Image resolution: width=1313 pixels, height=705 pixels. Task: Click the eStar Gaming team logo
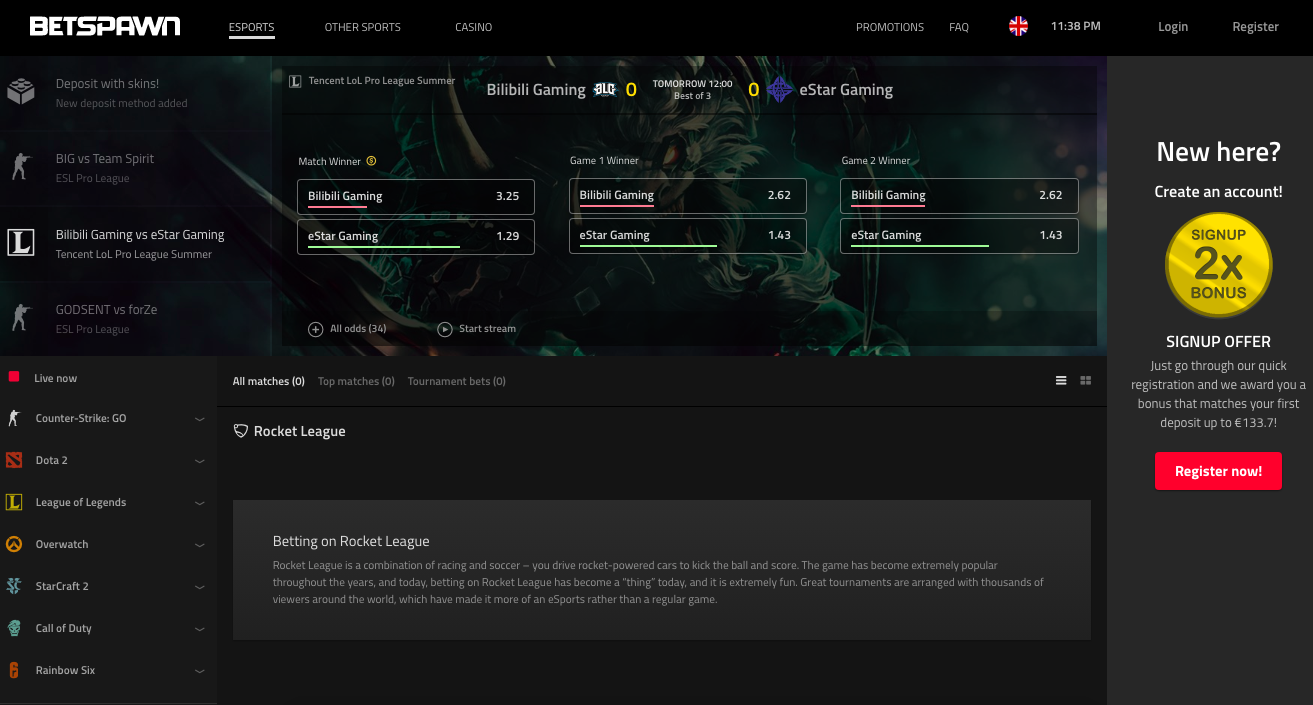[x=780, y=89]
